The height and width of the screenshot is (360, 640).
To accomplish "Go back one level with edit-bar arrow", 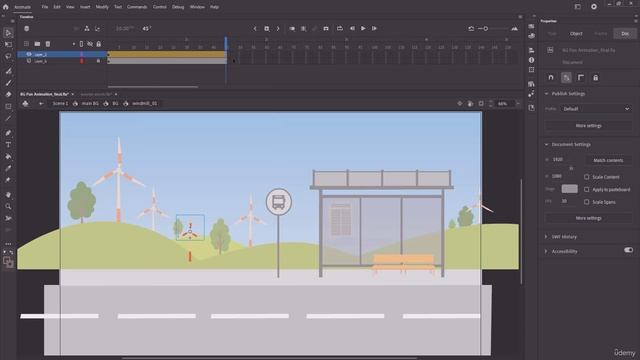I will pyautogui.click(x=41, y=104).
